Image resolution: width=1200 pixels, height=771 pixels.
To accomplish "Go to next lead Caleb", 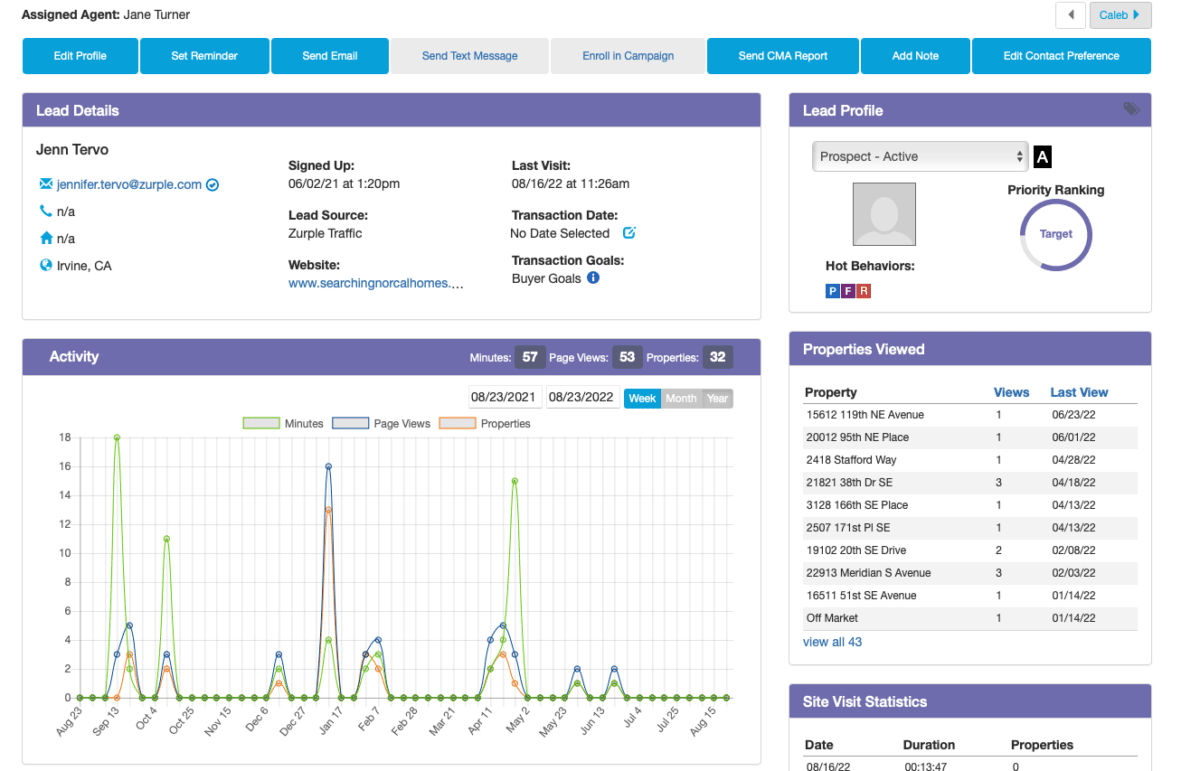I will pyautogui.click(x=1120, y=15).
